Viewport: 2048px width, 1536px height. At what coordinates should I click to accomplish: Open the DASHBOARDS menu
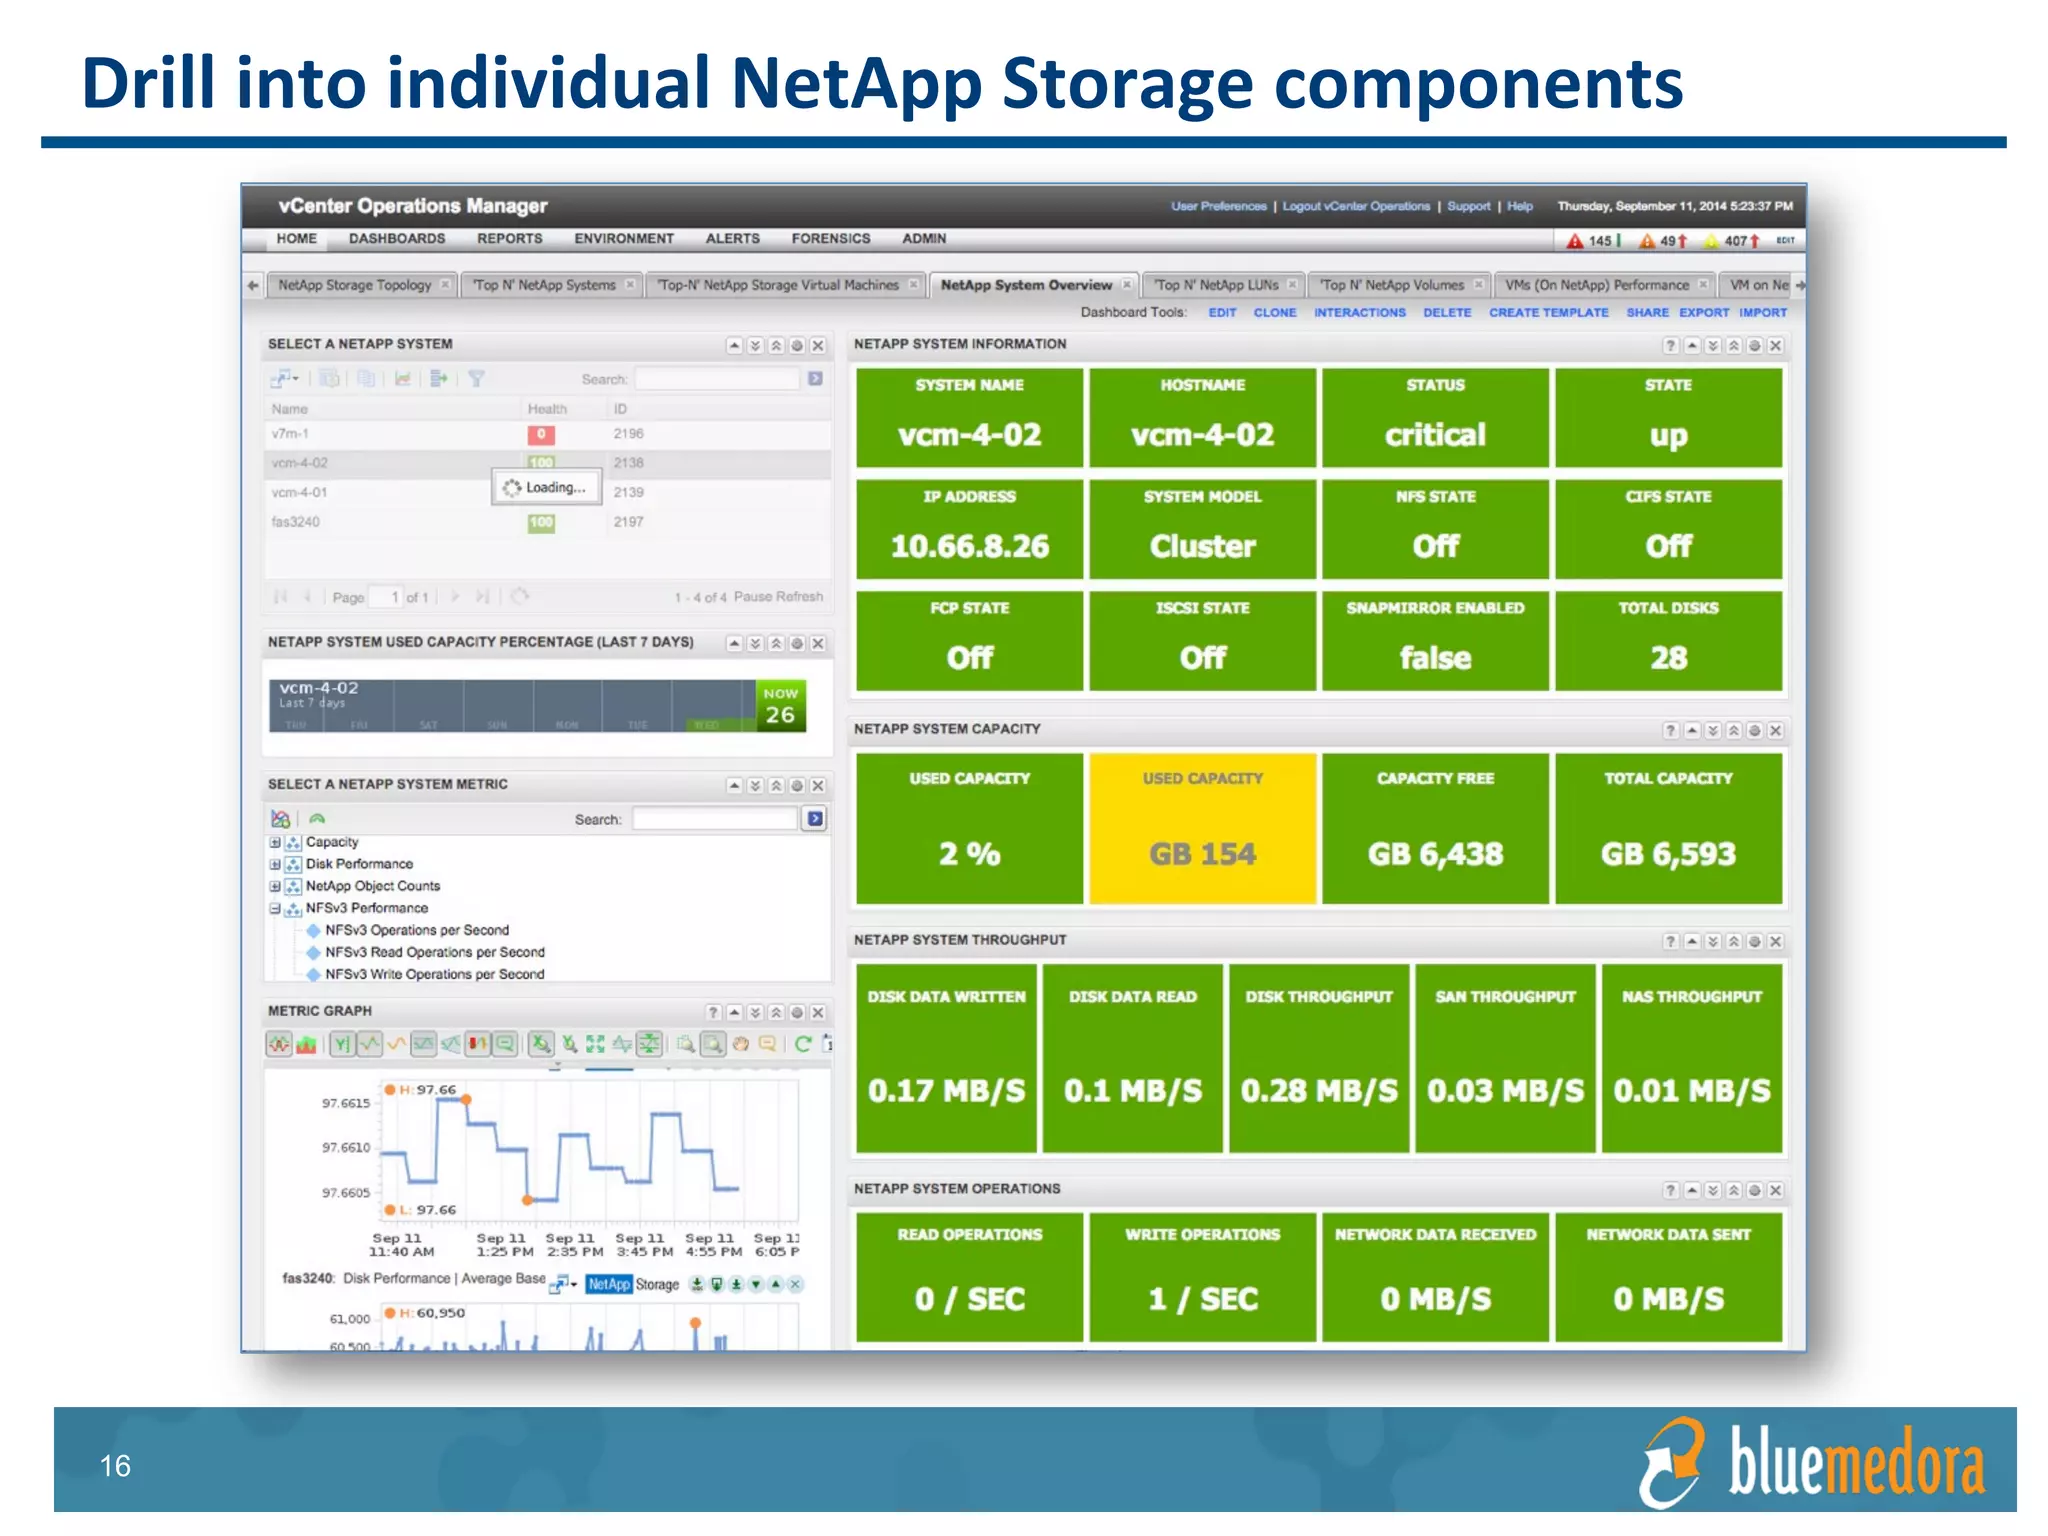click(x=397, y=239)
